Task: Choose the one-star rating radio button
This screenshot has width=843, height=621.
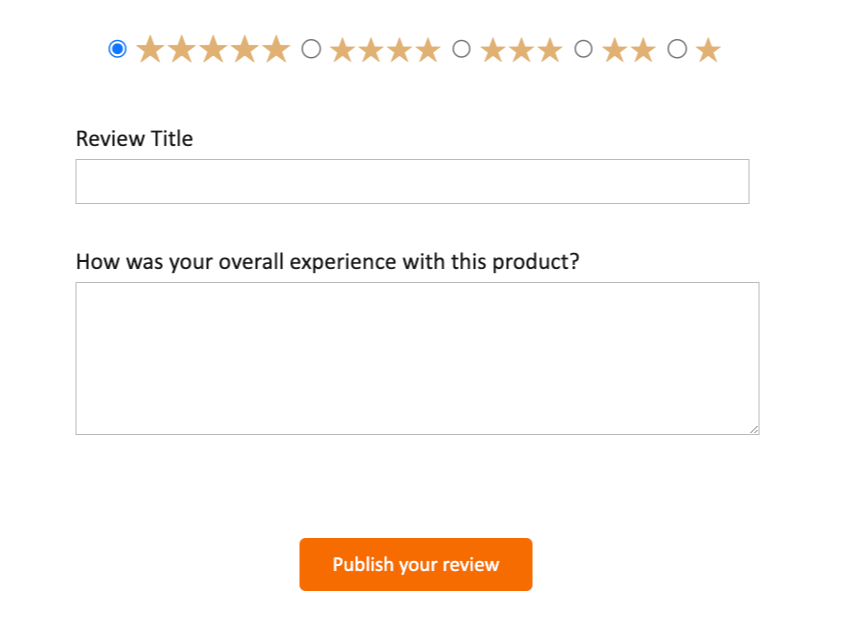Action: point(677,49)
